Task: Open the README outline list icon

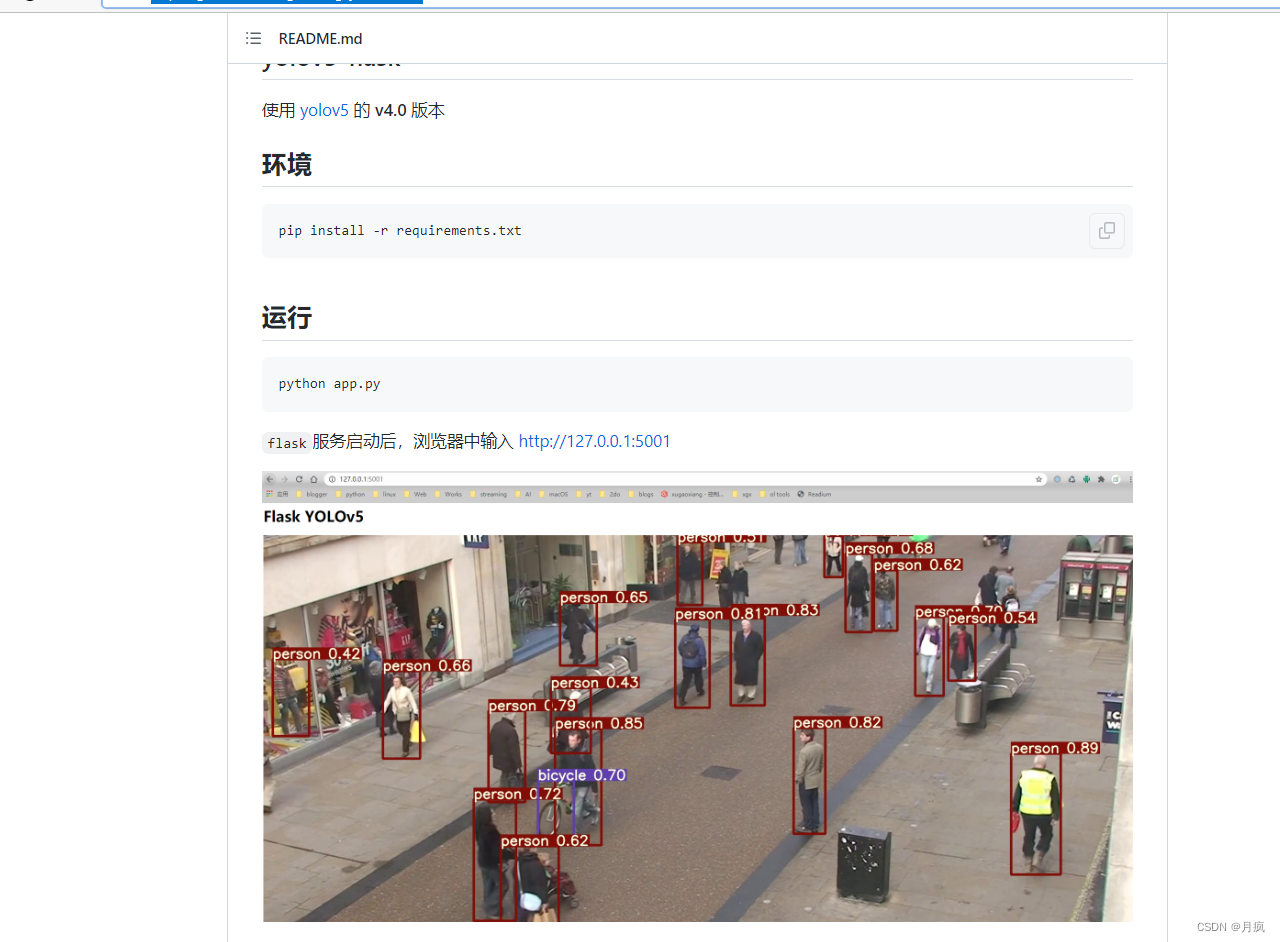Action: [x=253, y=39]
